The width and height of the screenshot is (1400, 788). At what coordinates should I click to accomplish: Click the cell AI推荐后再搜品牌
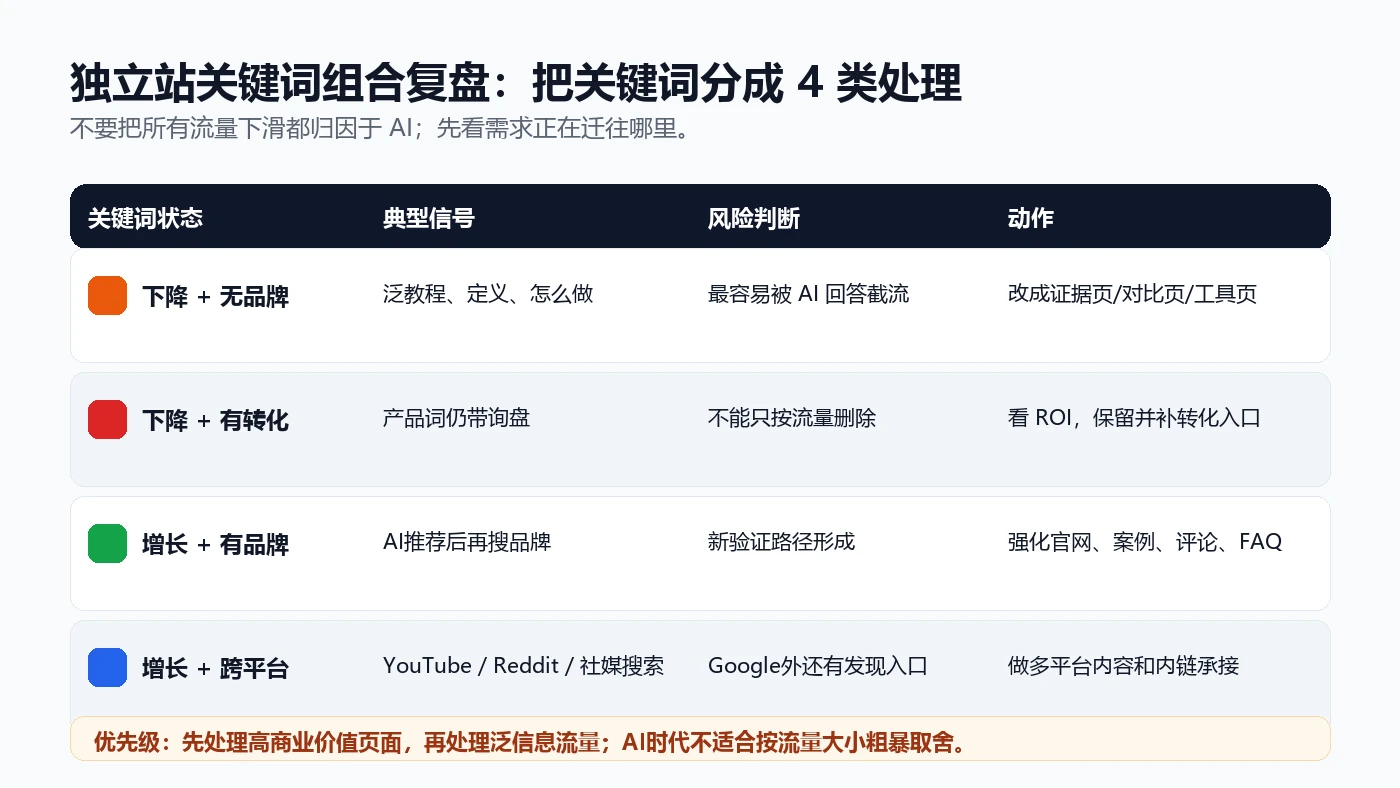467,542
